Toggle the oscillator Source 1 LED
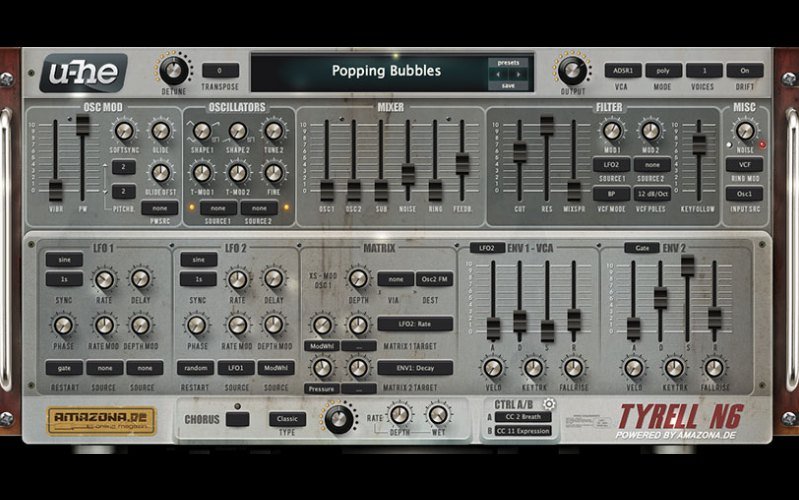Screen dimensions: 799x500 tap(192, 207)
